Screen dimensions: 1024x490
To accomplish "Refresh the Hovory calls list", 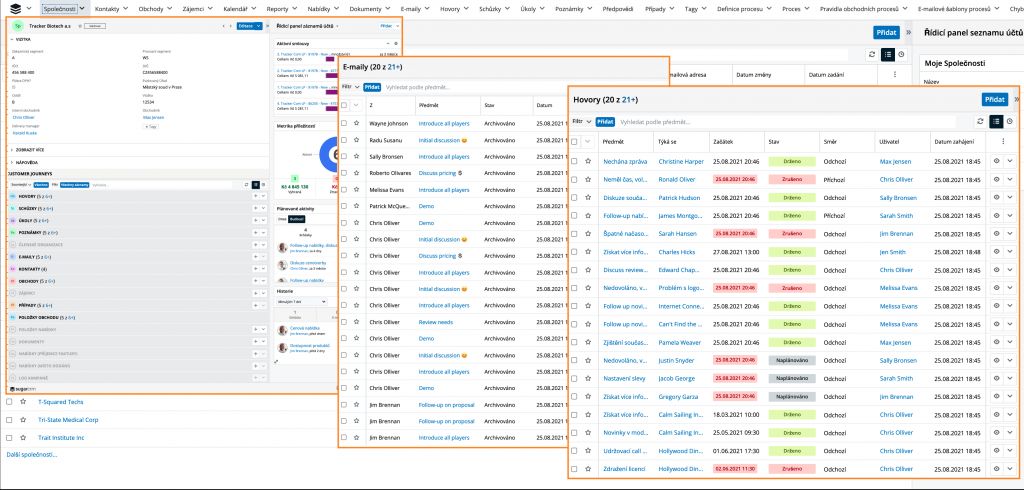I will pyautogui.click(x=980, y=121).
